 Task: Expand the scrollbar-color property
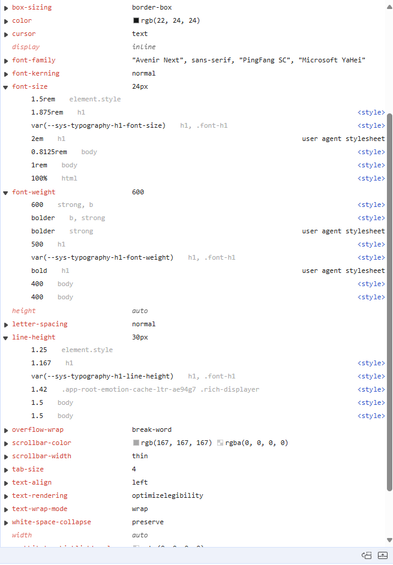[x=6, y=443]
